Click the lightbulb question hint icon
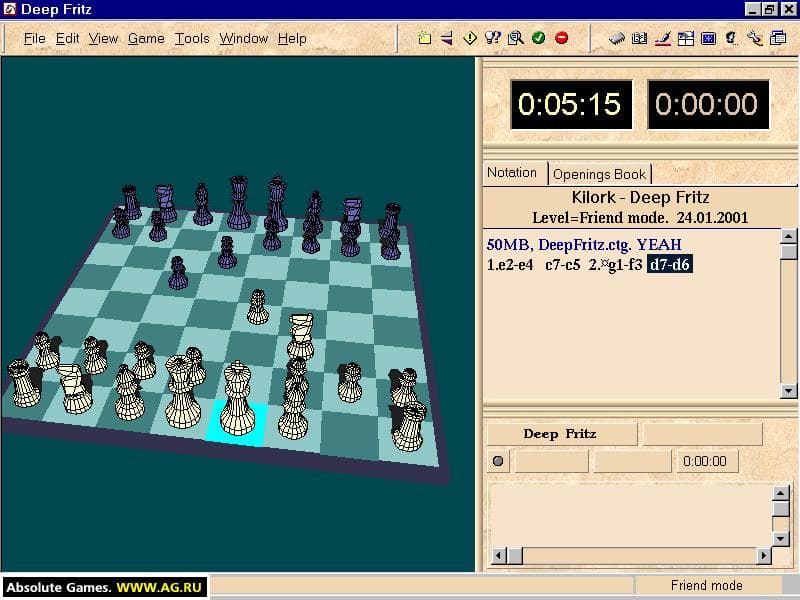The width and height of the screenshot is (800, 600). pos(493,38)
